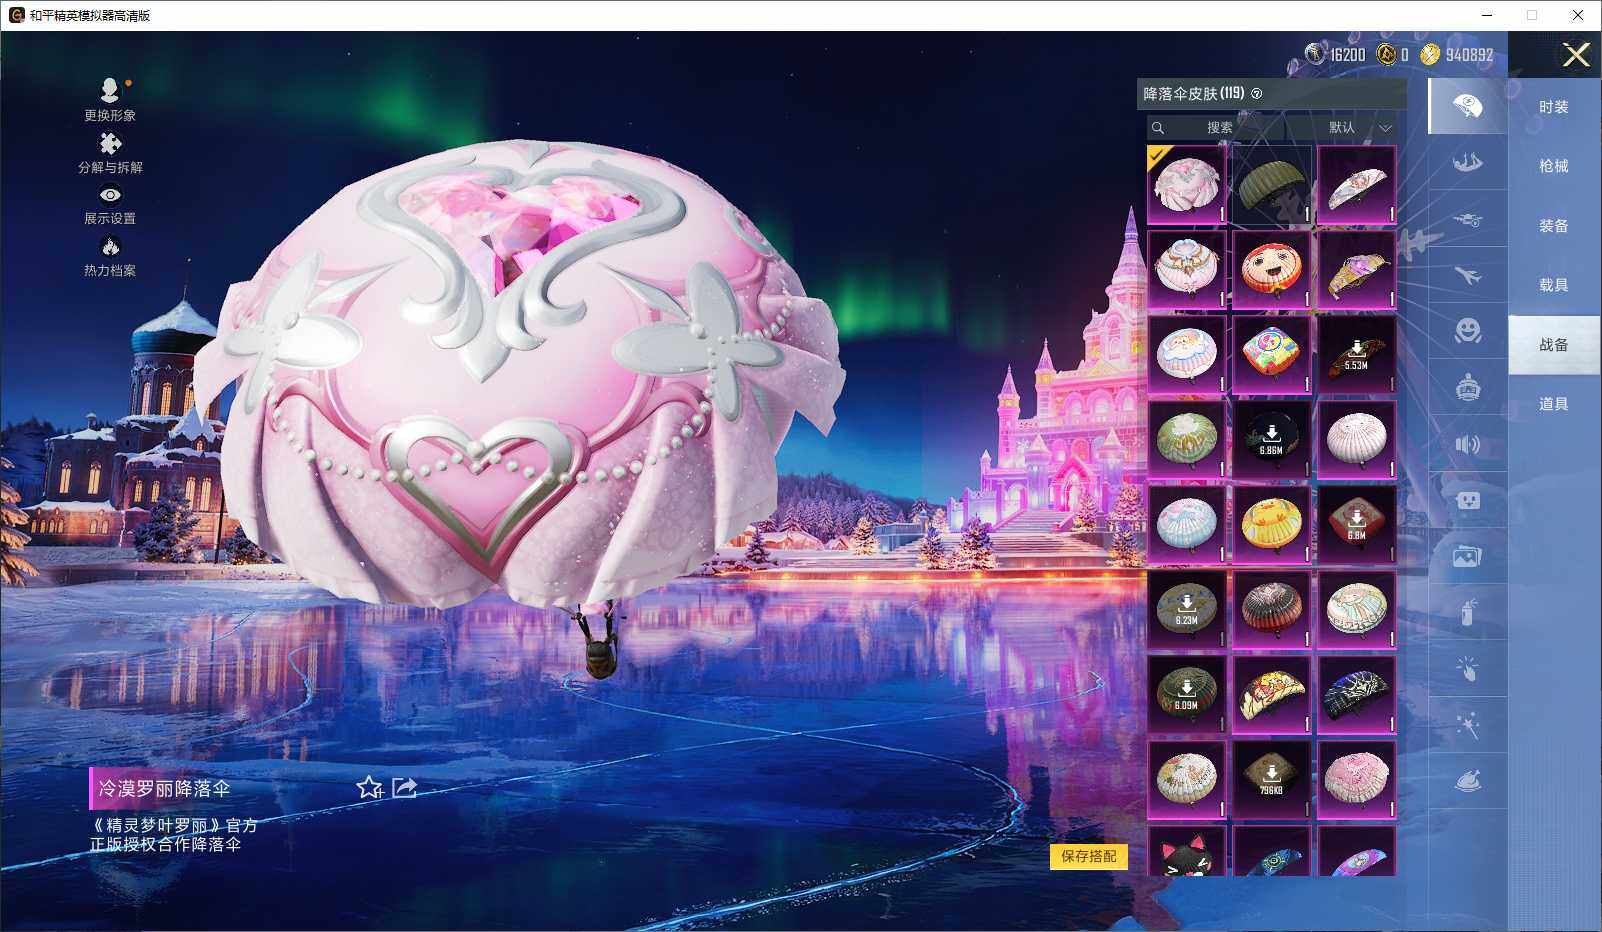Viewport: 1602px width, 932px height.
Task: Expand the 默认 sort dropdown
Action: 1356,128
